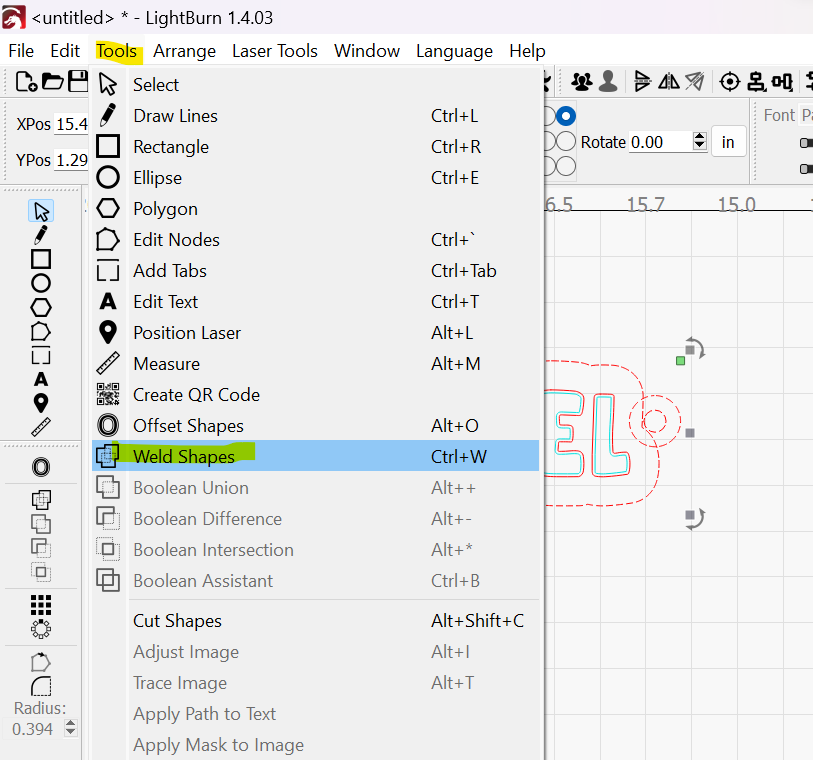Choose Create QR Code menu entry

[x=196, y=395]
